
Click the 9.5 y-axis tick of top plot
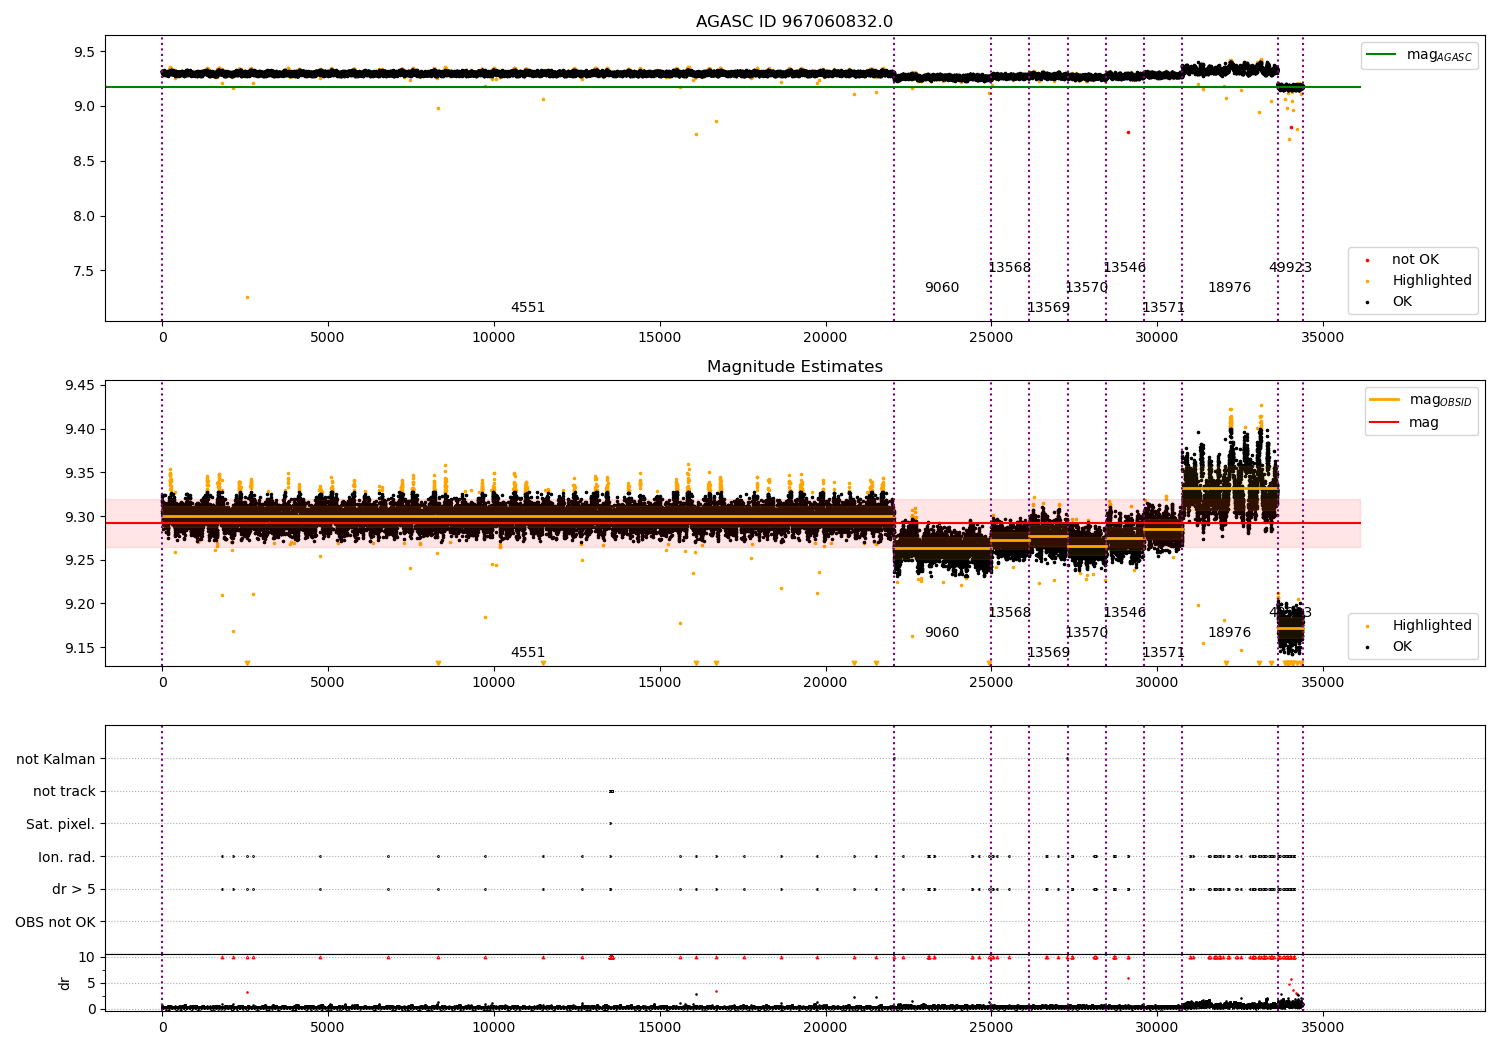click(x=85, y=52)
